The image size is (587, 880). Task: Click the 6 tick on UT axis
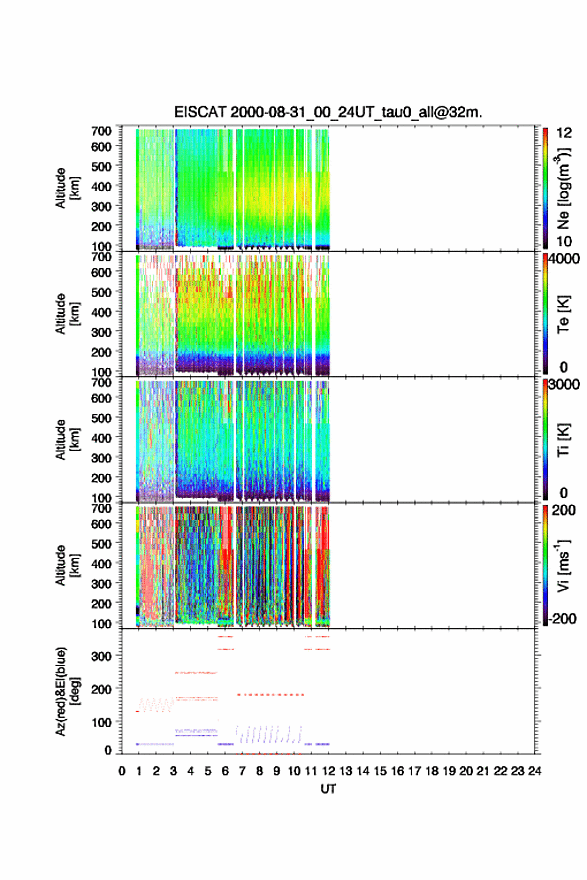(x=225, y=771)
